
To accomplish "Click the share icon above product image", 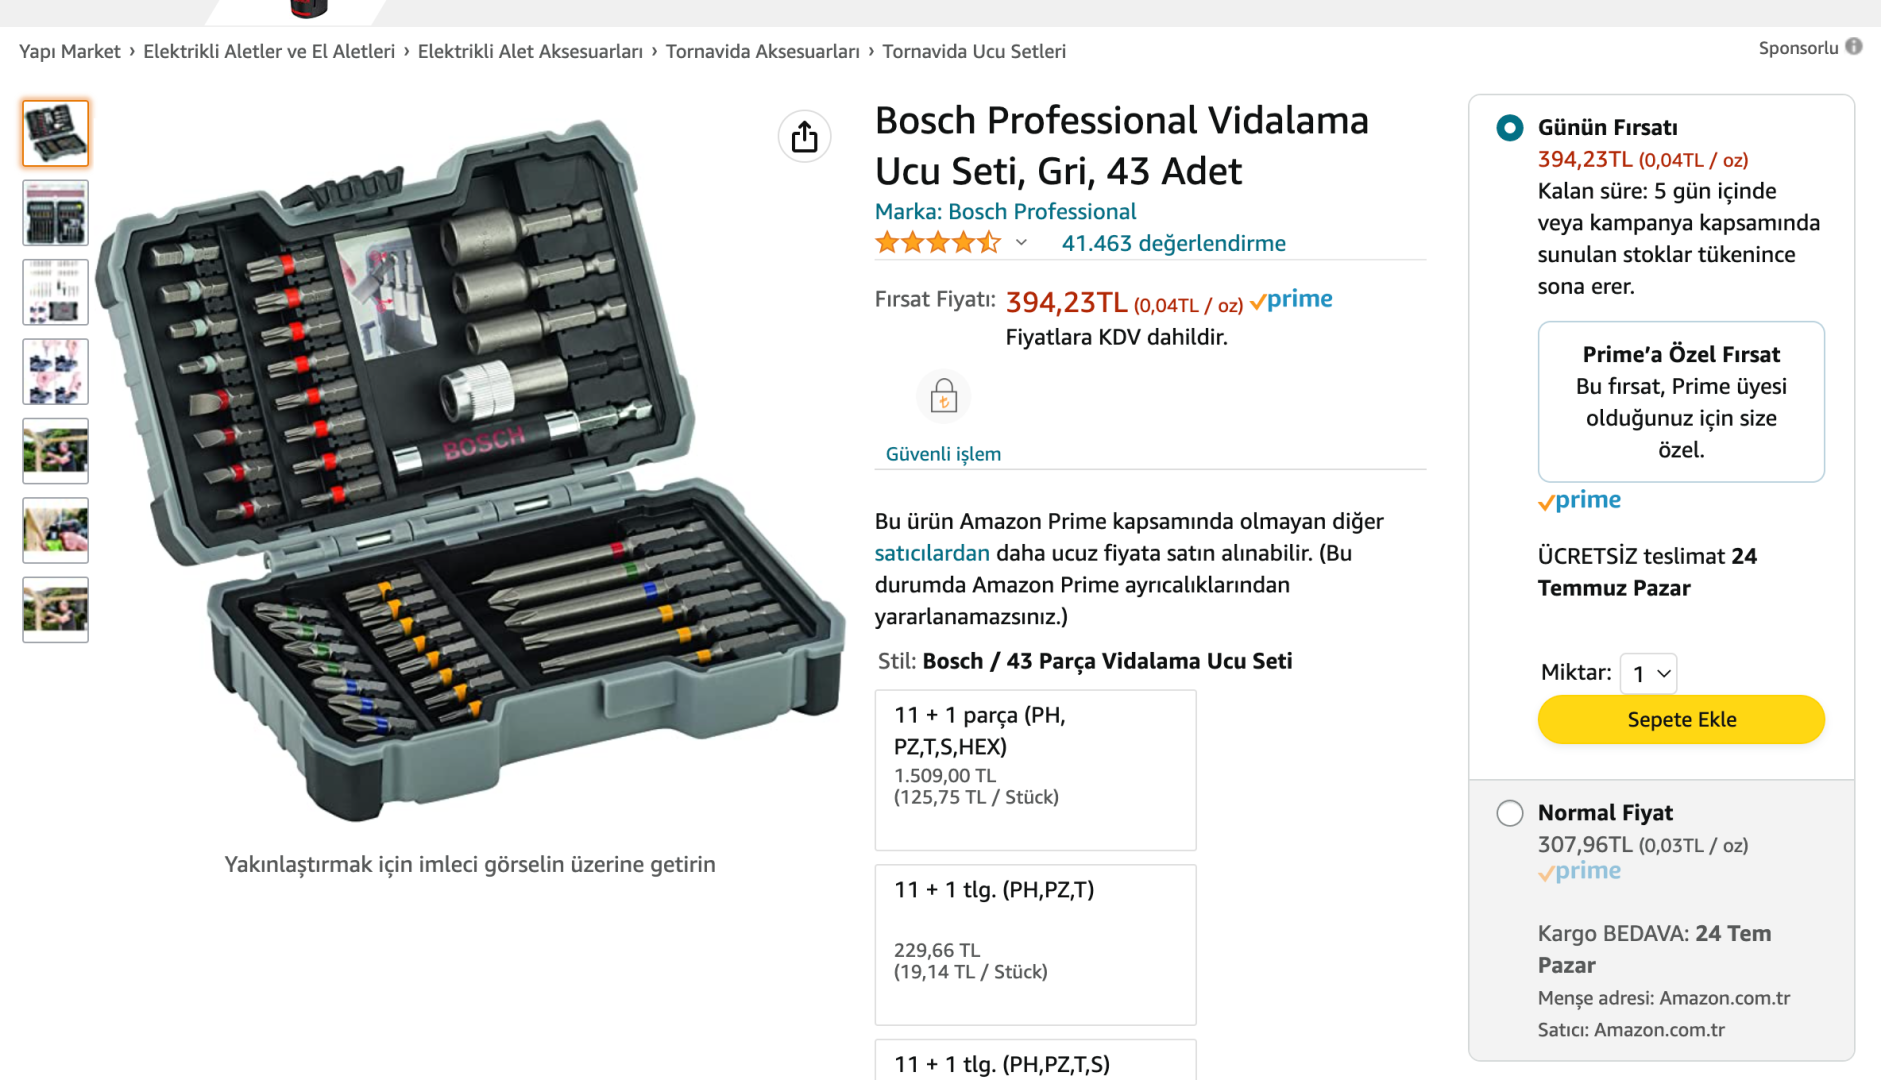I will [804, 137].
